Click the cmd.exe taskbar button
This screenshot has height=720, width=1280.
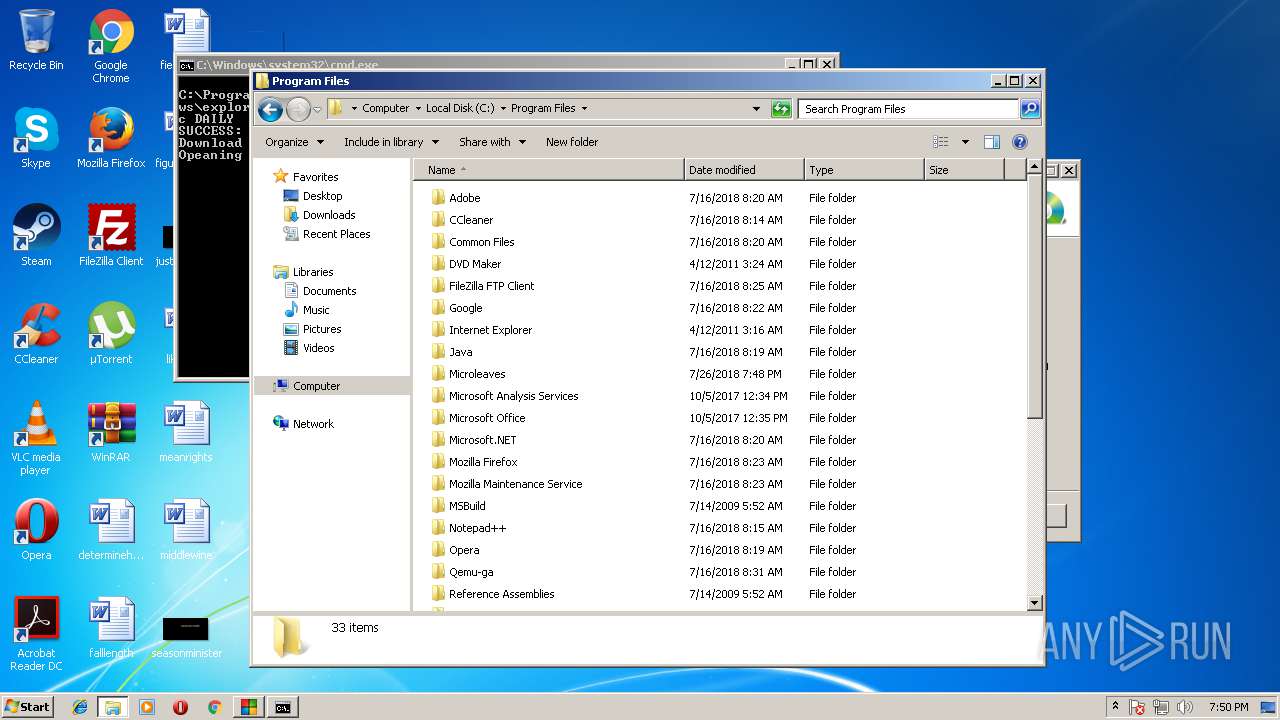click(x=283, y=707)
